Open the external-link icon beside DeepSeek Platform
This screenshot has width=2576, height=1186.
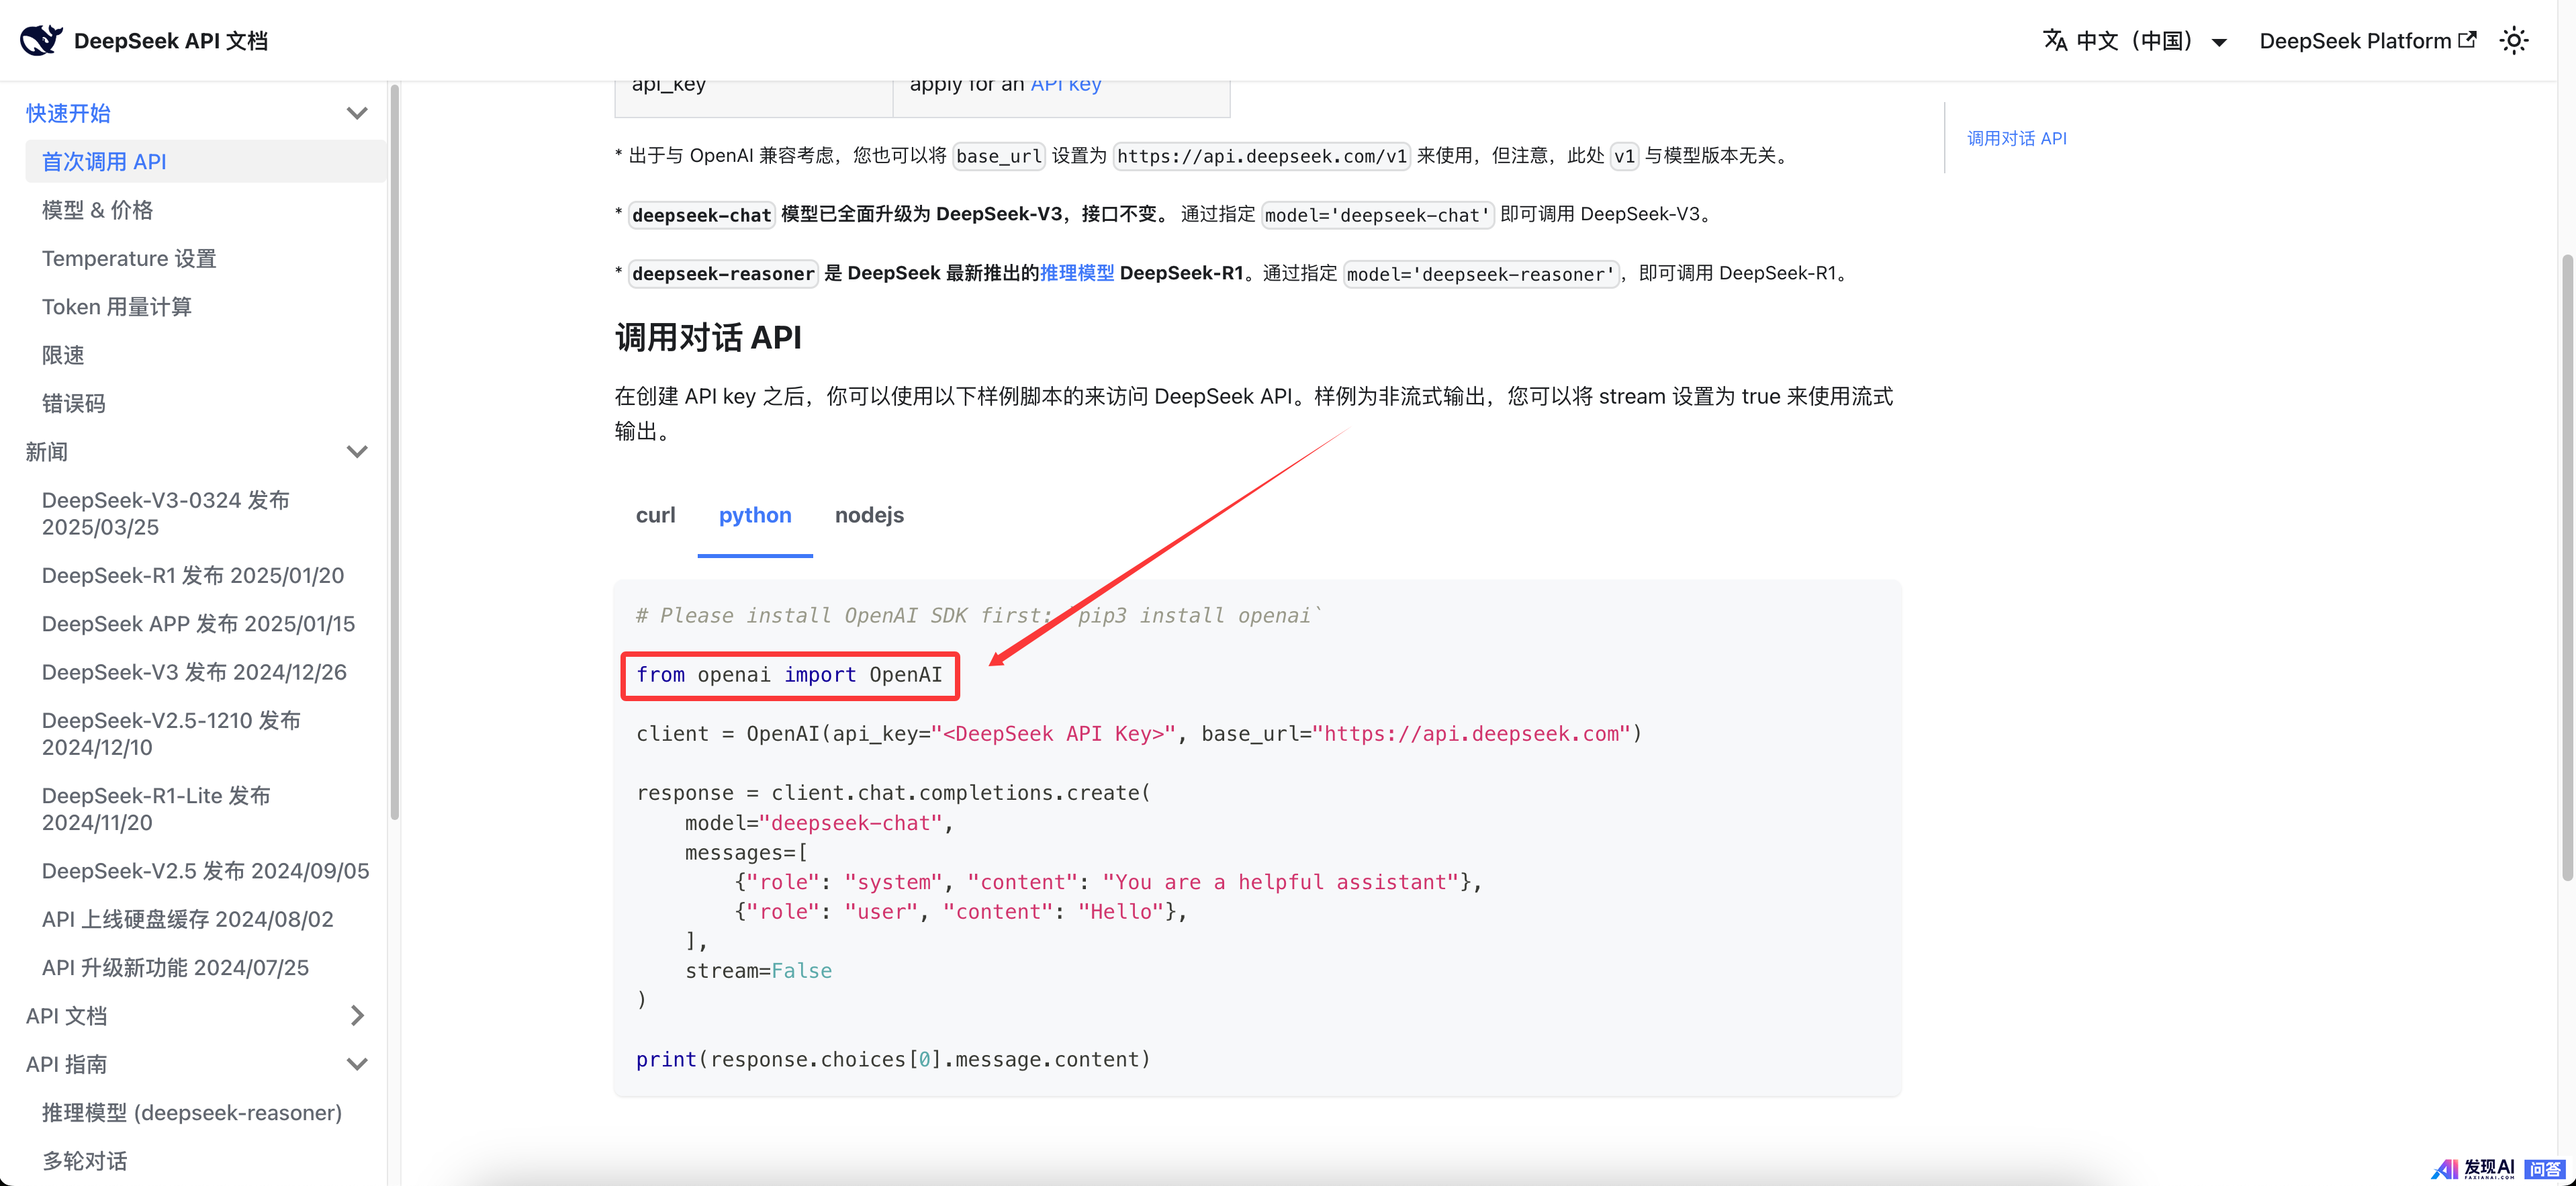pos(2468,40)
